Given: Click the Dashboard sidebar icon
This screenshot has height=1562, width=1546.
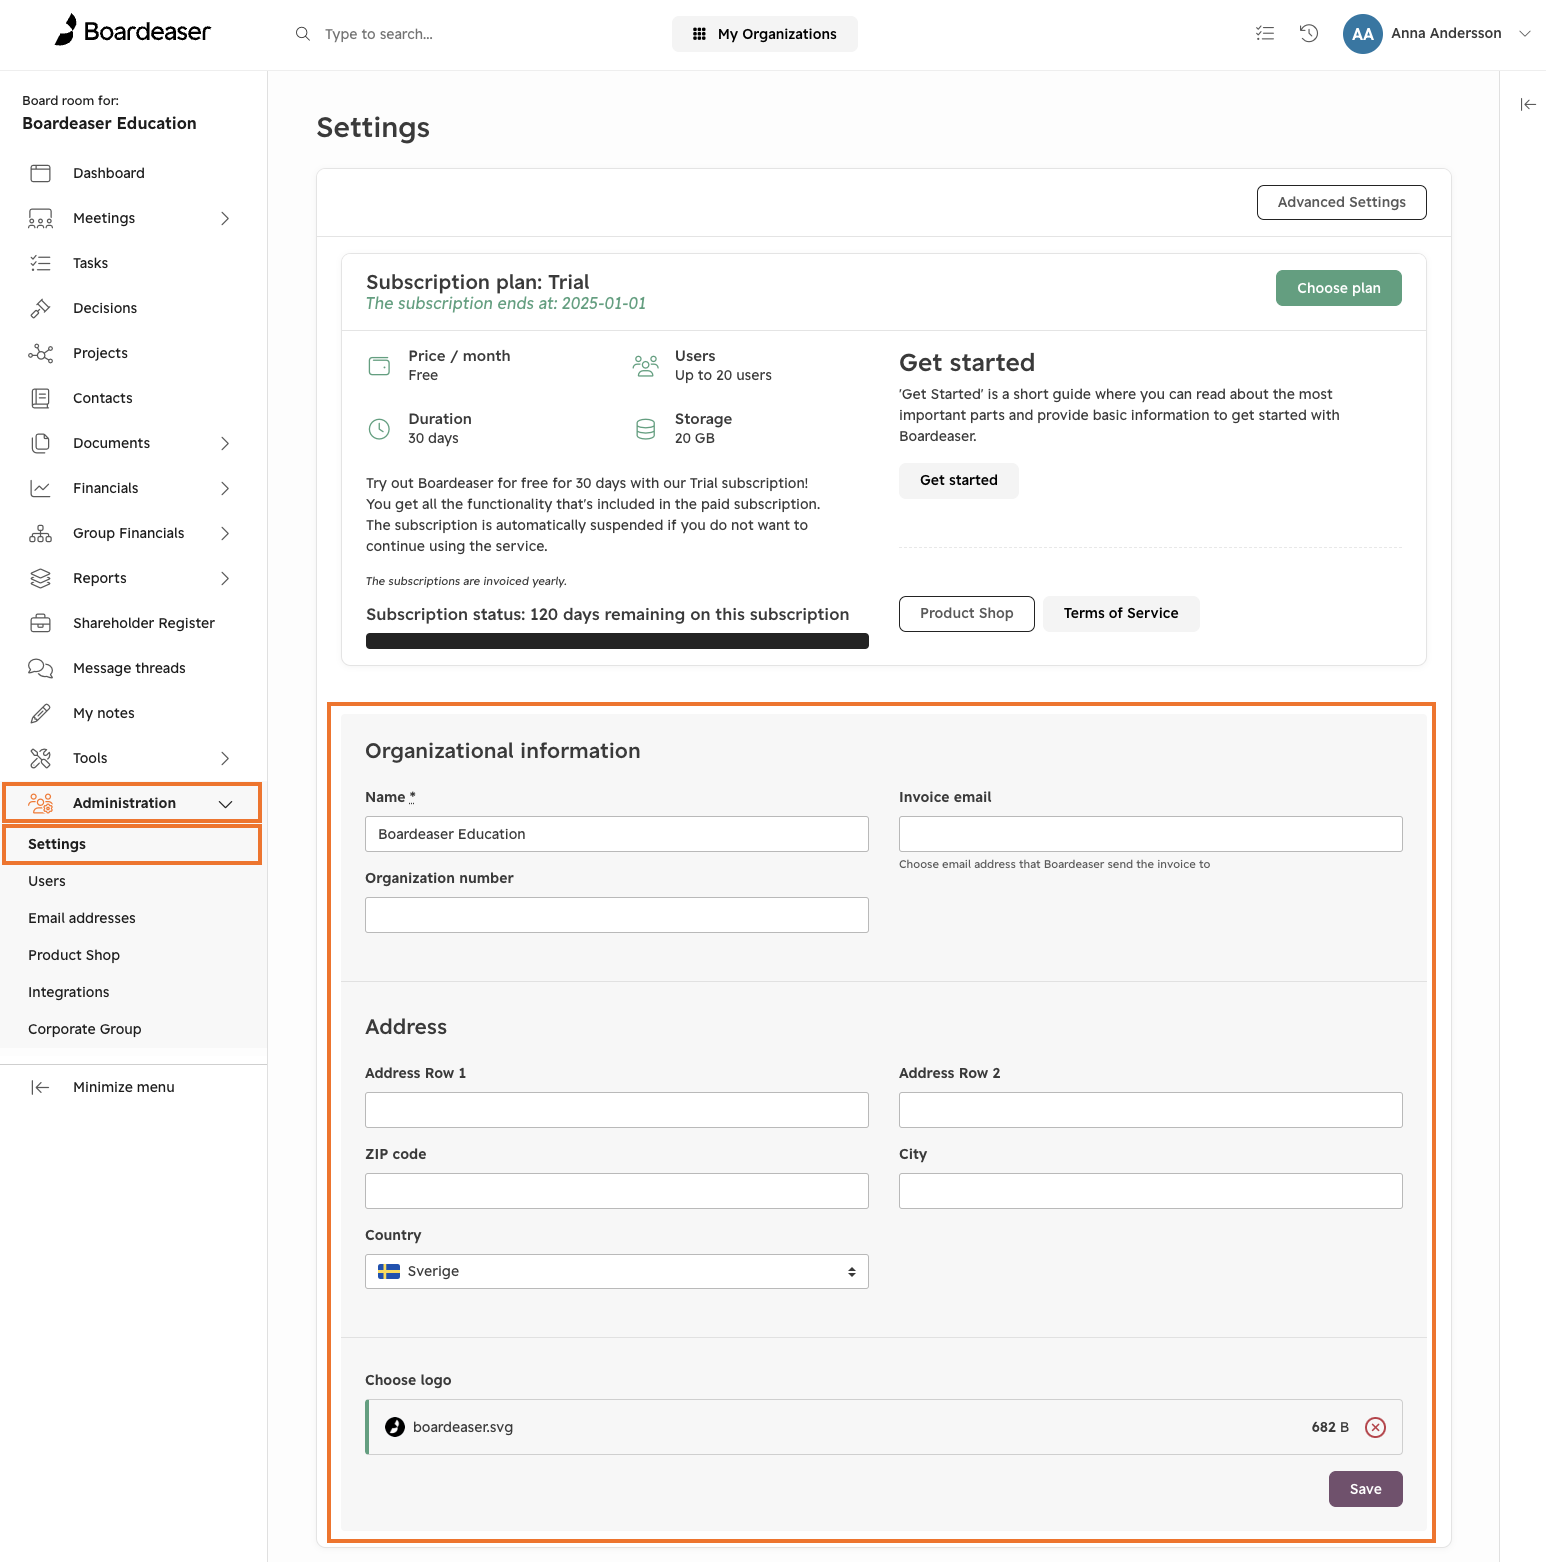Looking at the screenshot, I should coord(41,173).
